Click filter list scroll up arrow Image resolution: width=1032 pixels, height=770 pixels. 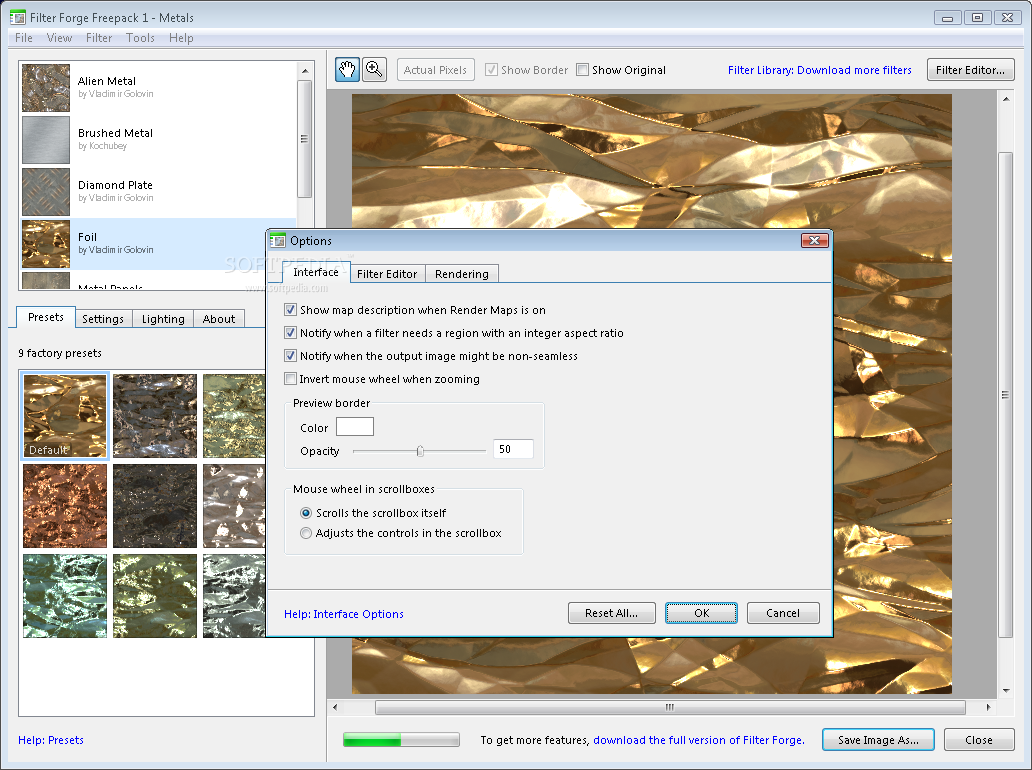(305, 70)
